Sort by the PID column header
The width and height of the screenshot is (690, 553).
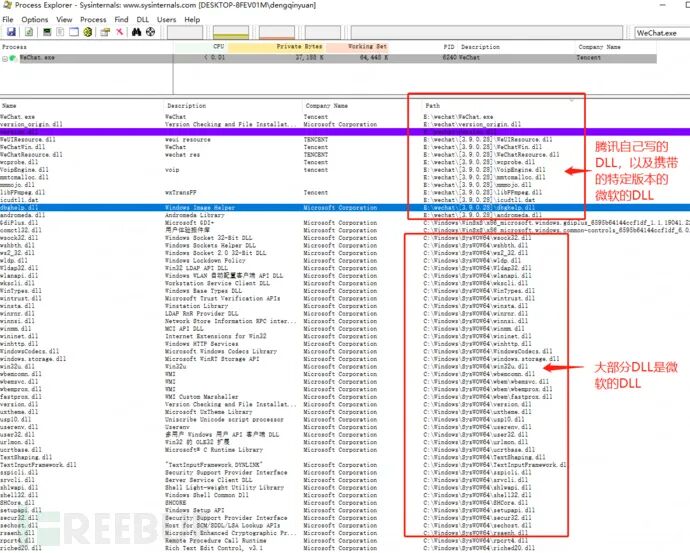[424, 47]
